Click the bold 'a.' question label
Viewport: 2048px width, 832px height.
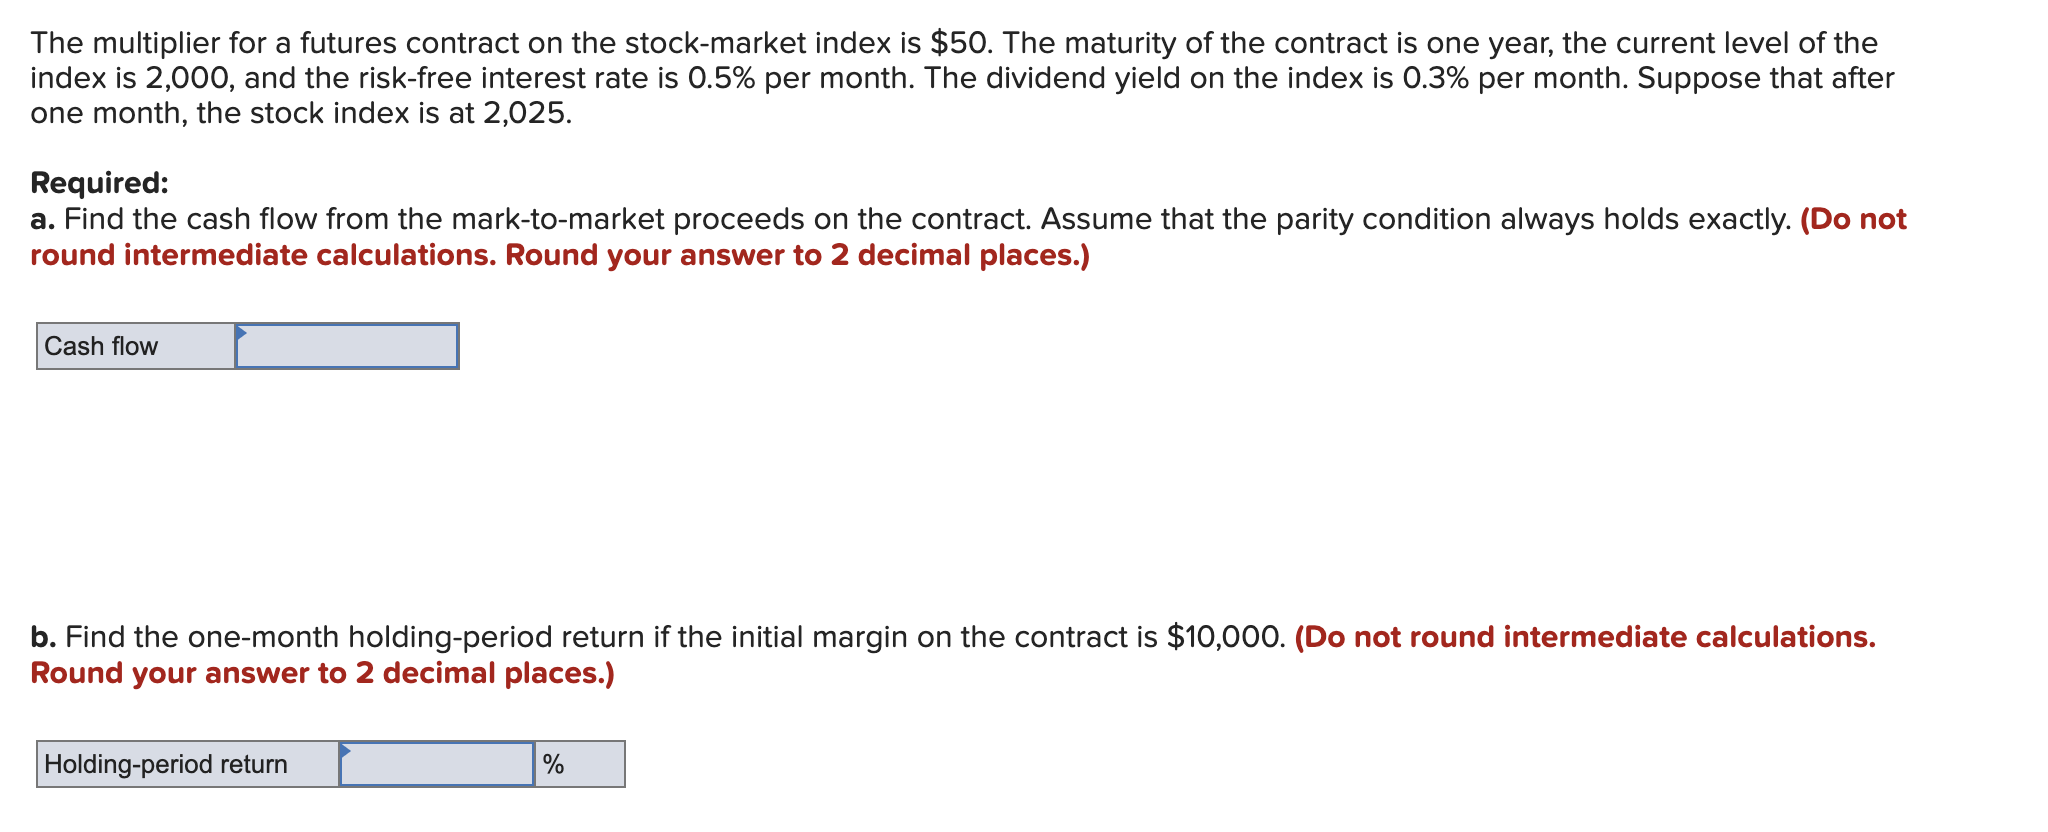pyautogui.click(x=43, y=219)
